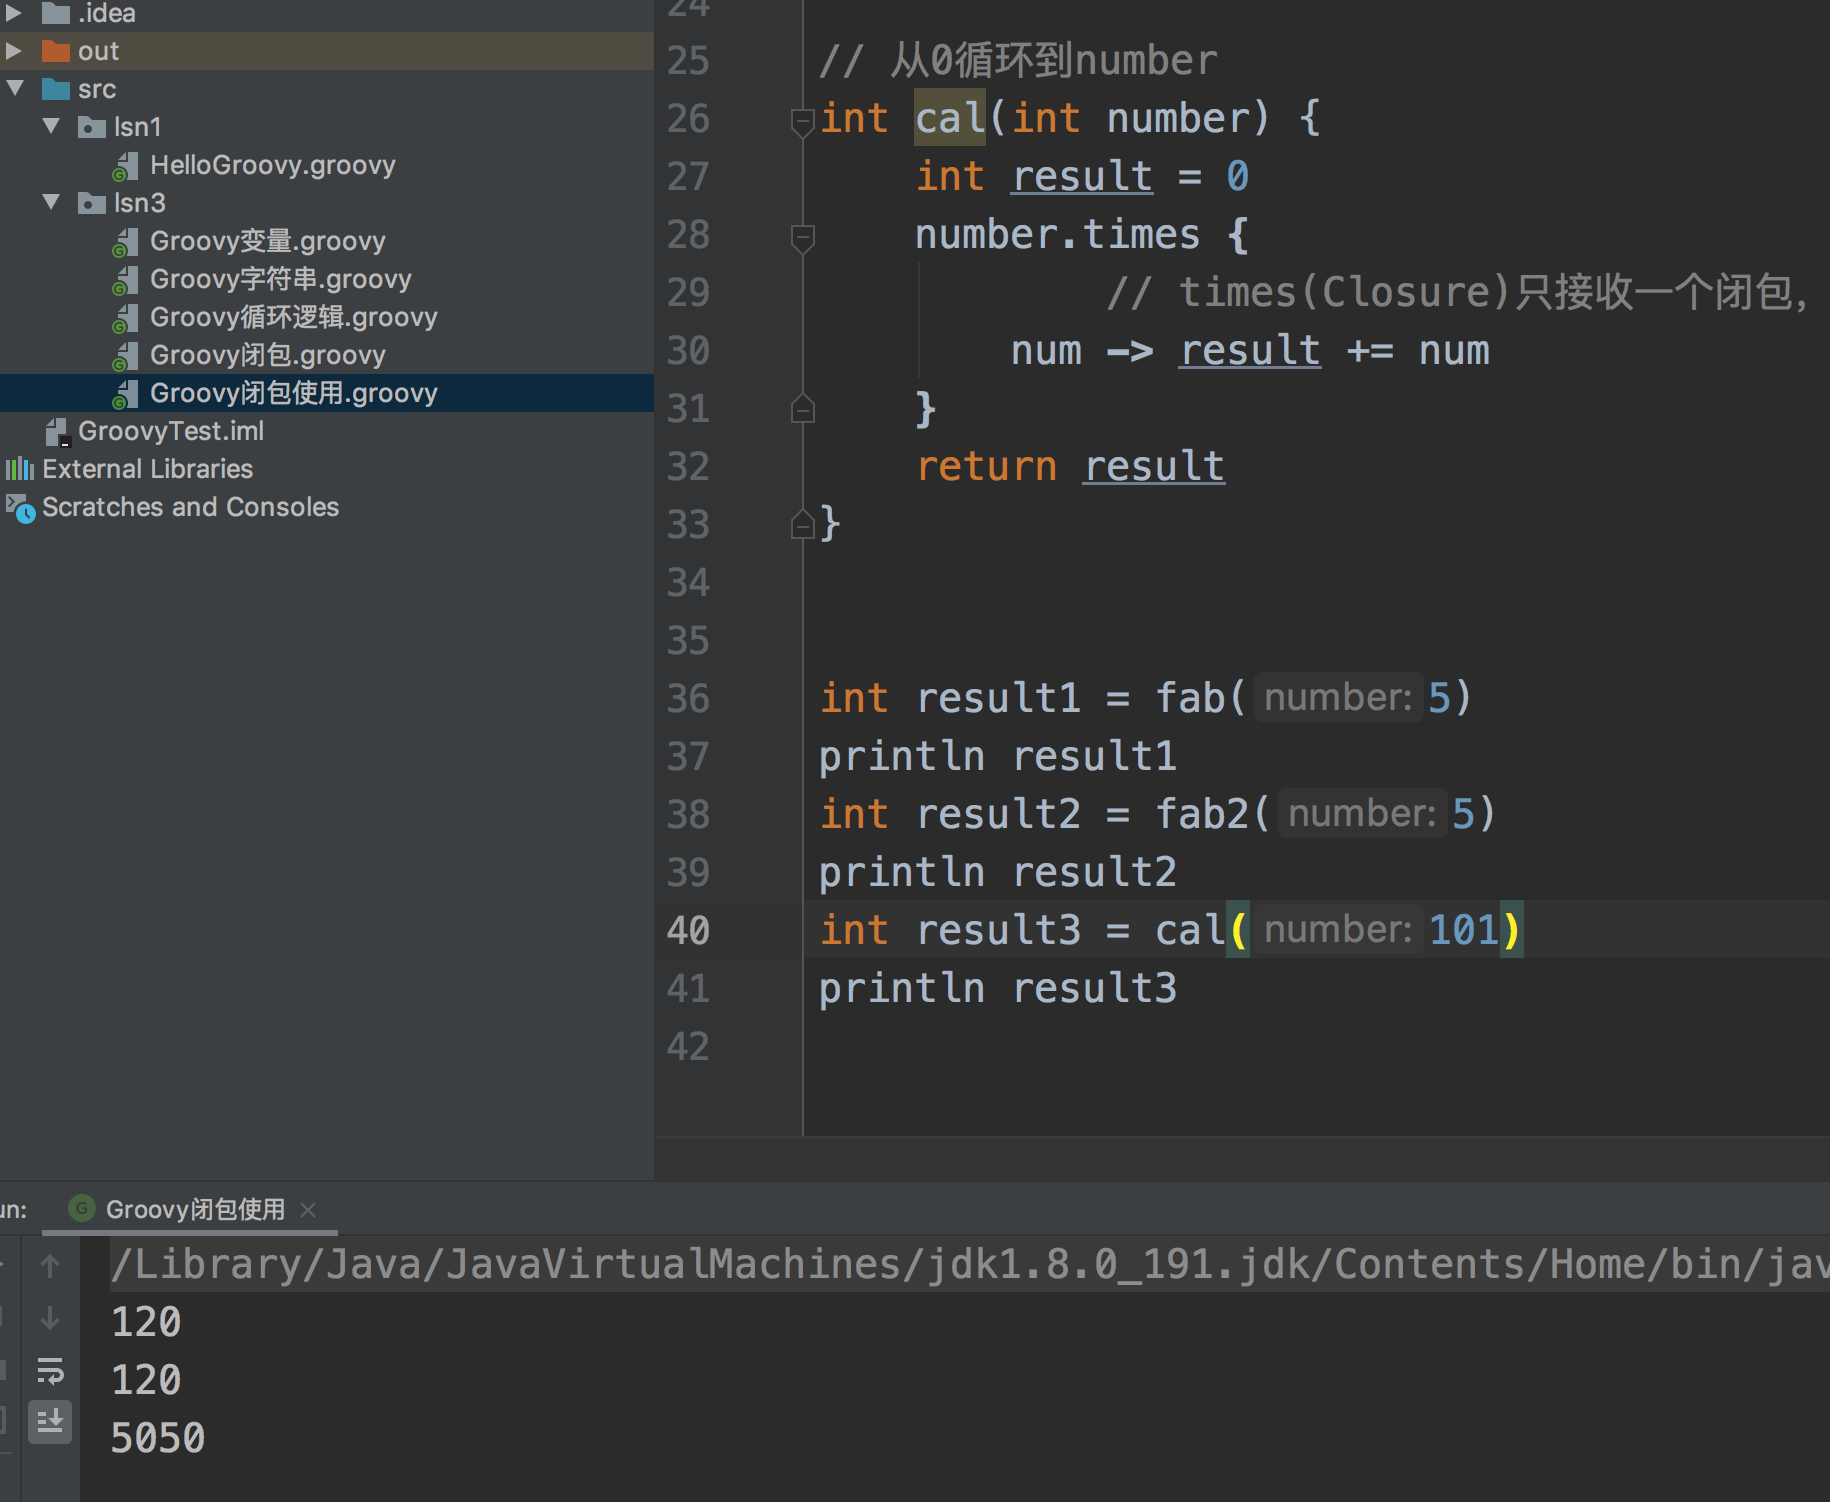Click the fab2 call on line 38
The image size is (1830, 1502).
[1201, 814]
